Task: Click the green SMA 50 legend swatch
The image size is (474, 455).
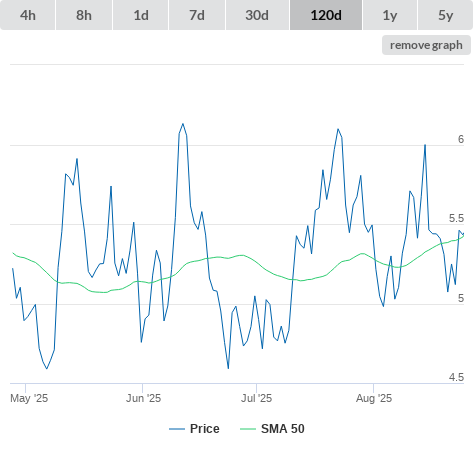Action: click(248, 429)
